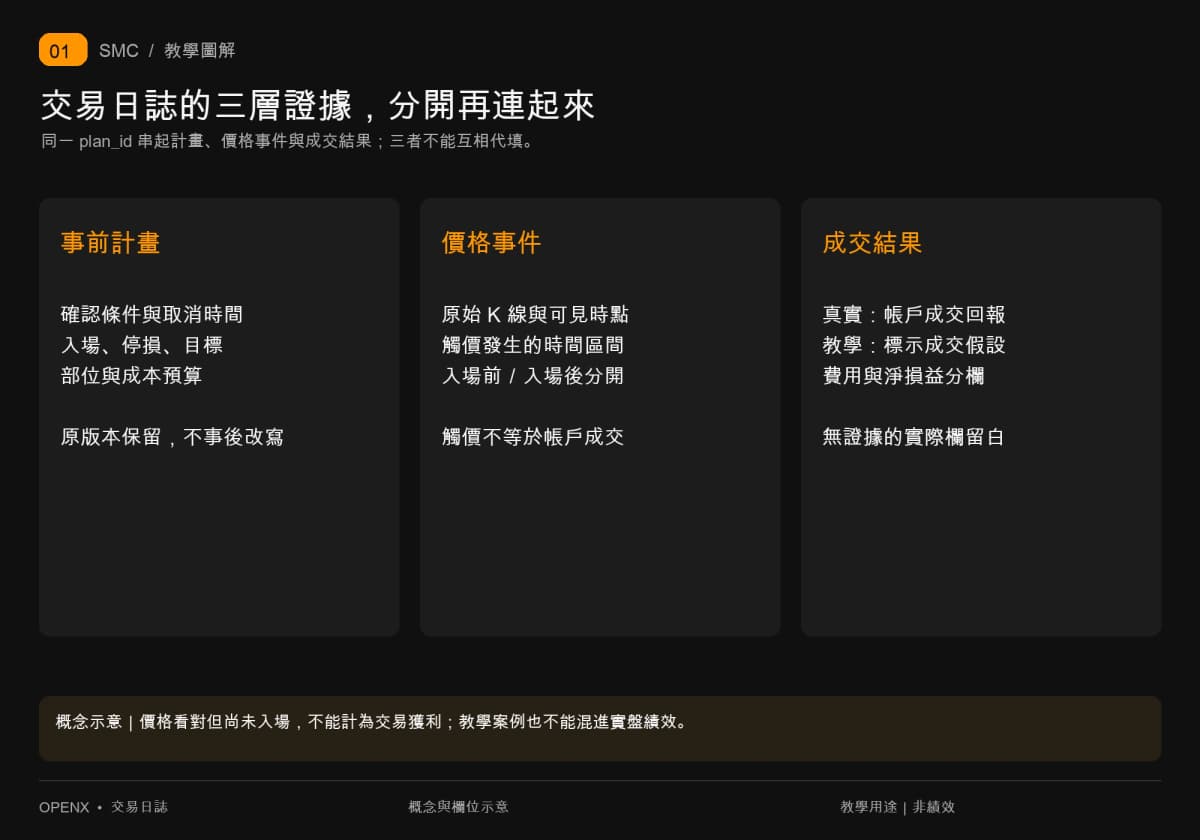1200x840 pixels.
Task: Click the line 確認條件與取消時間
Action: 152,315
